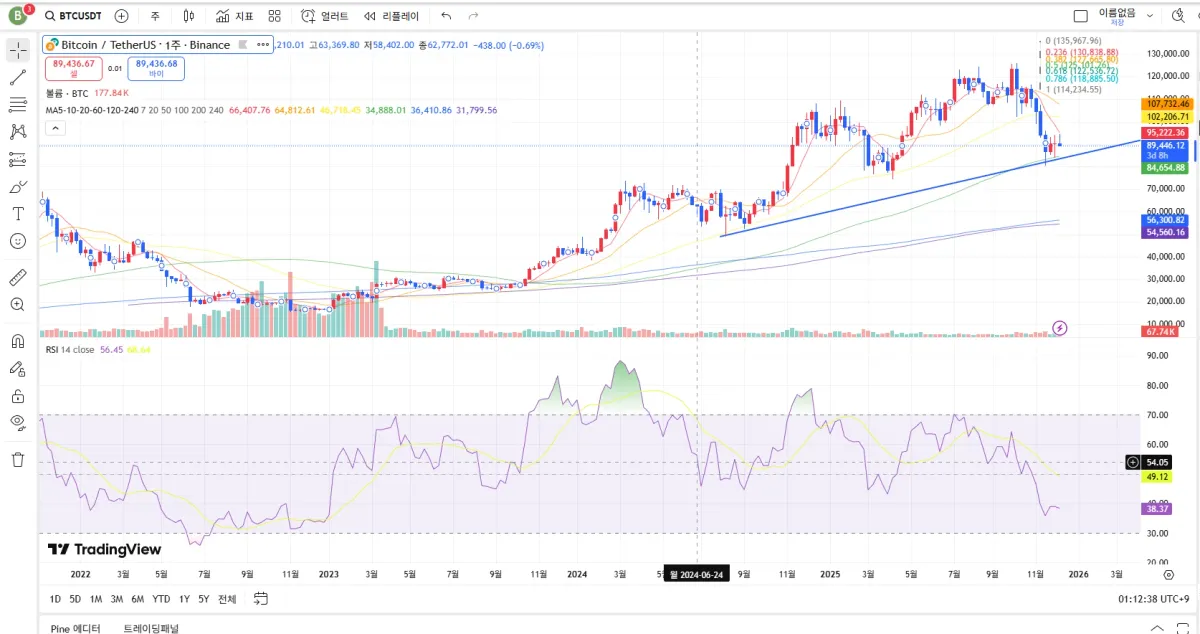Select the 1D time range
Screen dimensions: 1200x634
56,599
